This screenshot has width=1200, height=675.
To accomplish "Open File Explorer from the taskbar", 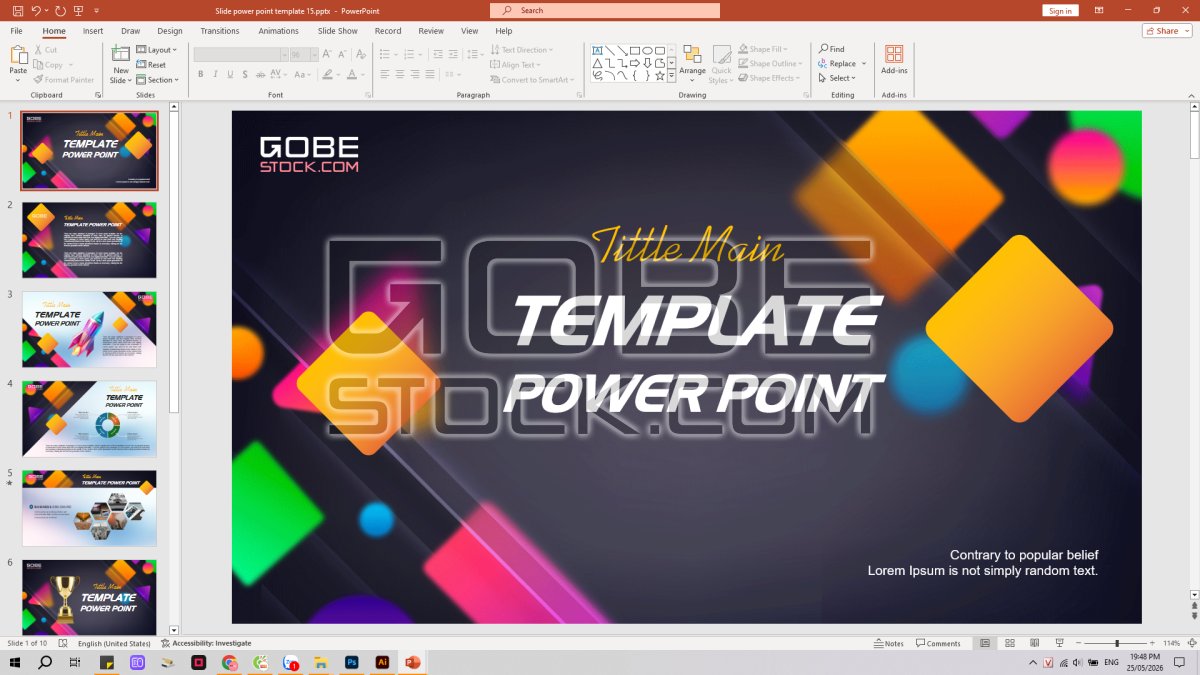I will 321,662.
